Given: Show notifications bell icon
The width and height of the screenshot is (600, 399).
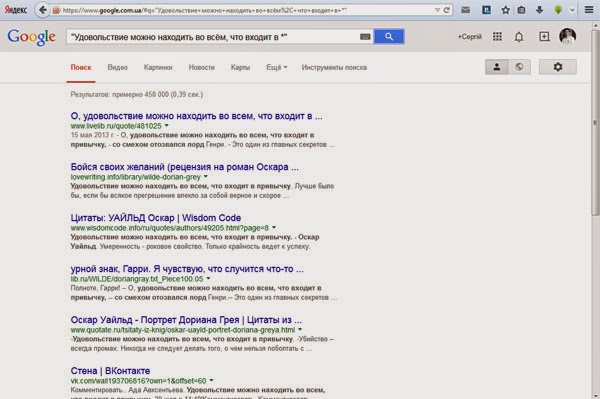Looking at the screenshot, I should 519,37.
